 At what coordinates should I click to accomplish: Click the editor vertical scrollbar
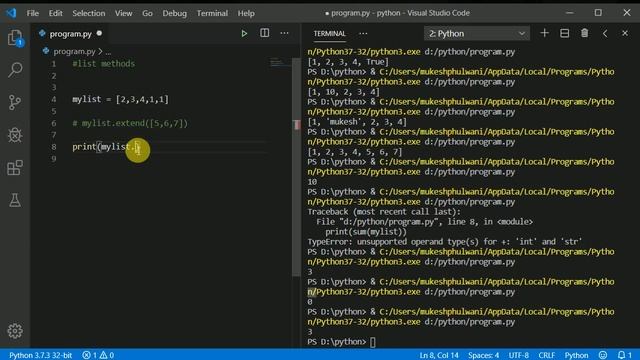[x=297, y=167]
